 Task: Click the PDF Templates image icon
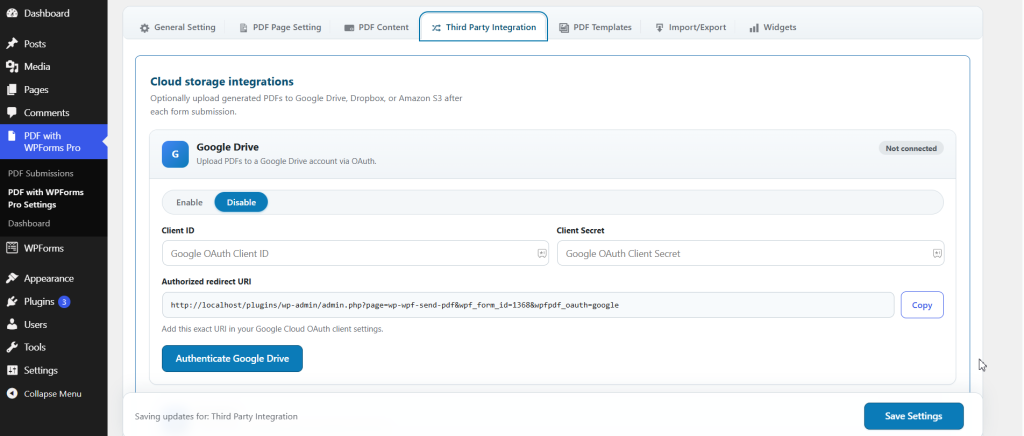564,27
